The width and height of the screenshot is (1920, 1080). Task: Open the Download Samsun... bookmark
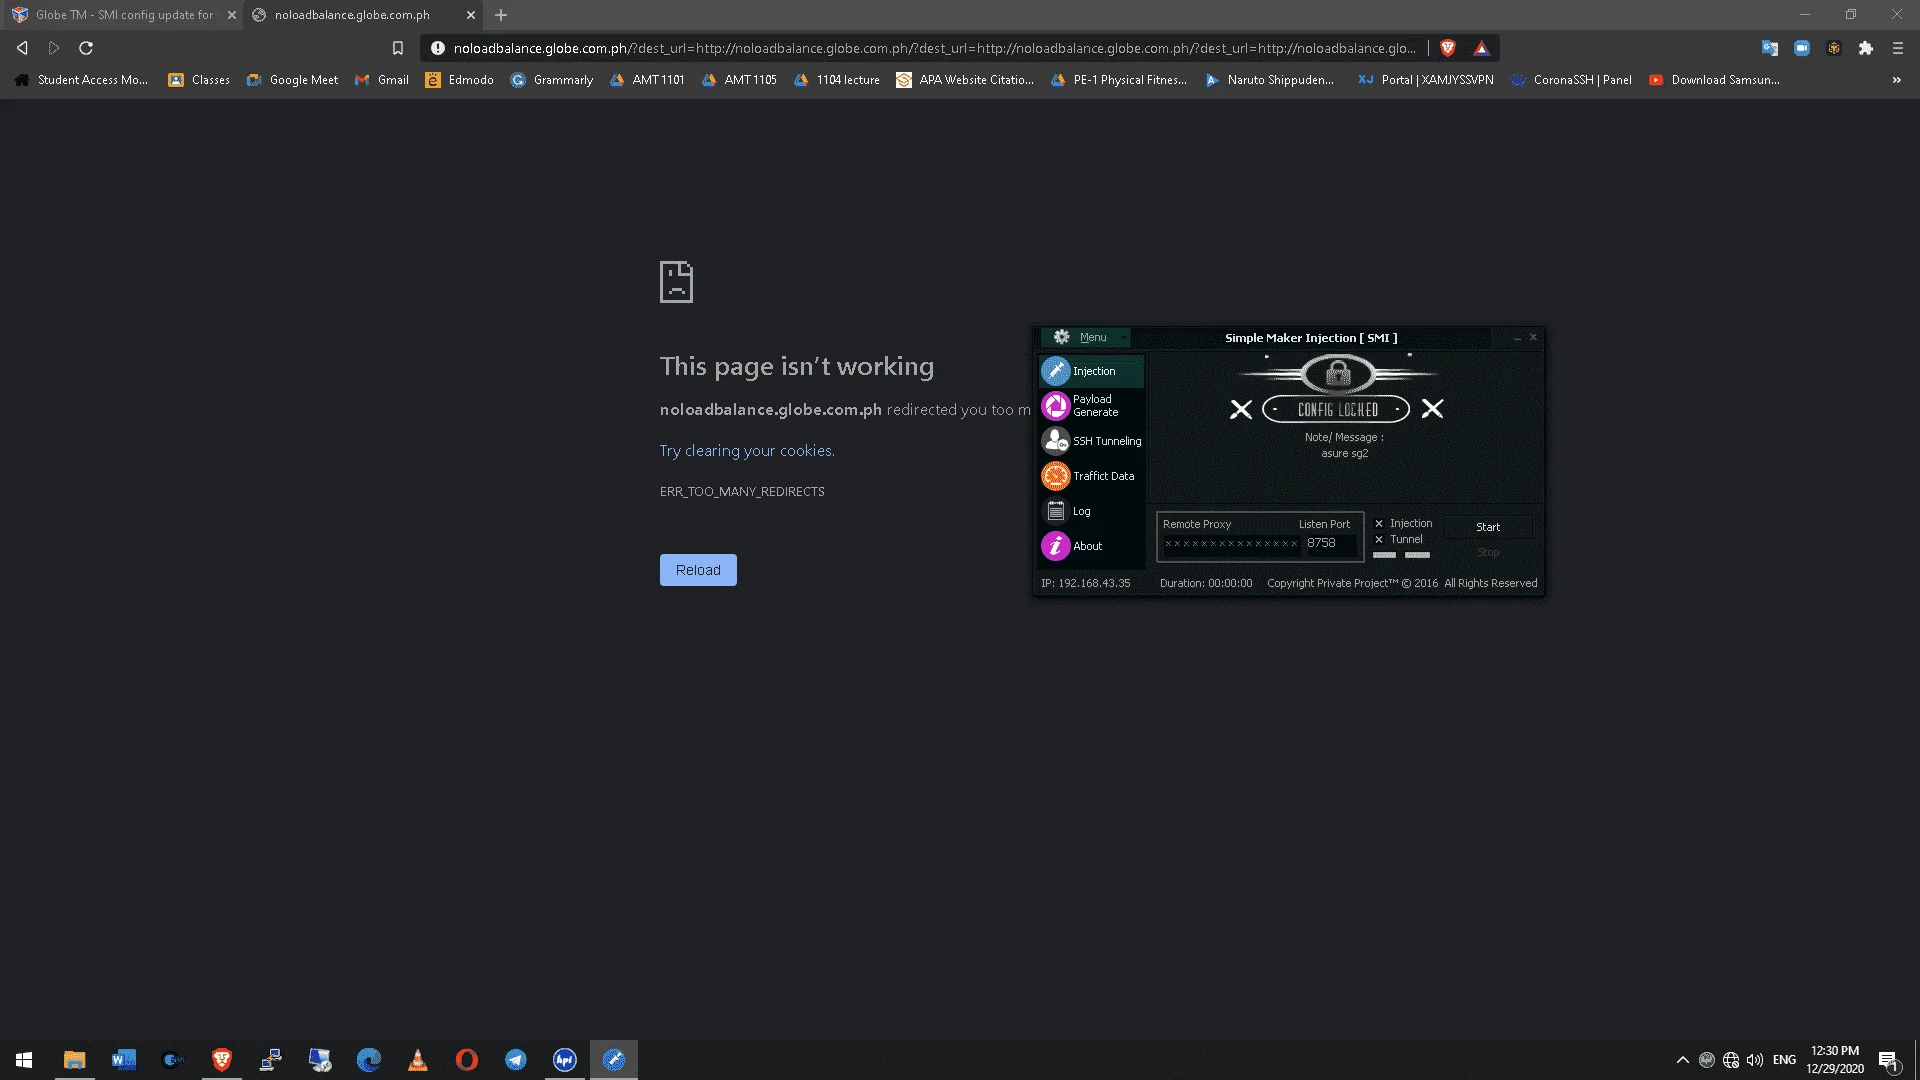(1714, 80)
